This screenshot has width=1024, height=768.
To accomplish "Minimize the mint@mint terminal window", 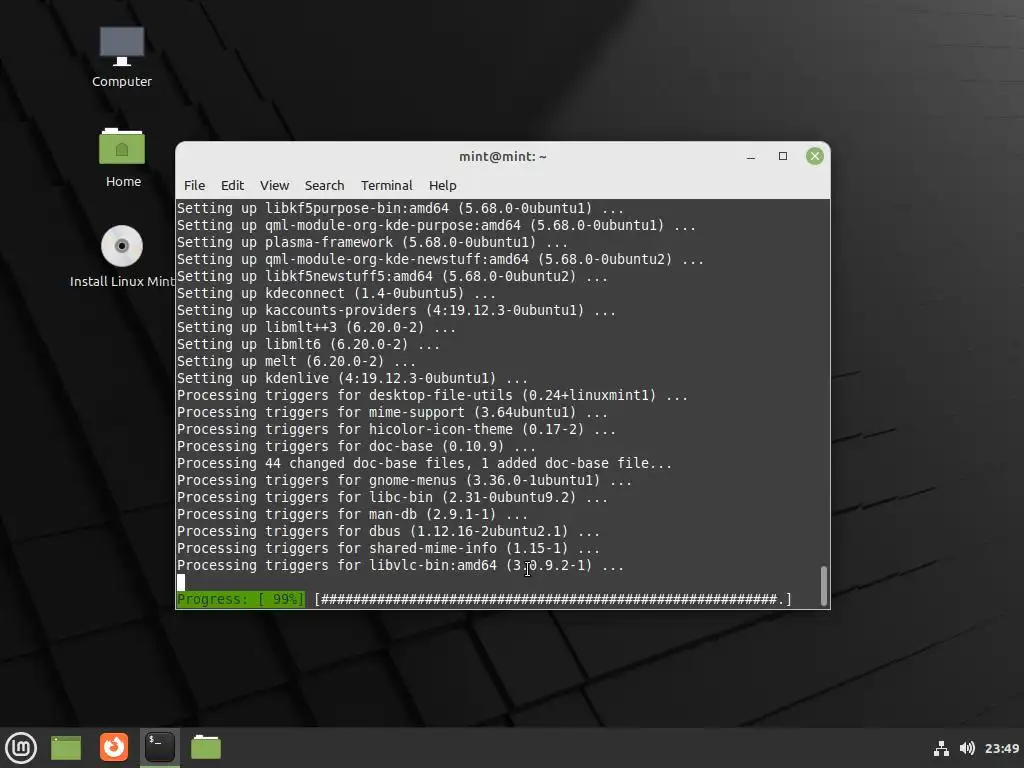I will [751, 157].
